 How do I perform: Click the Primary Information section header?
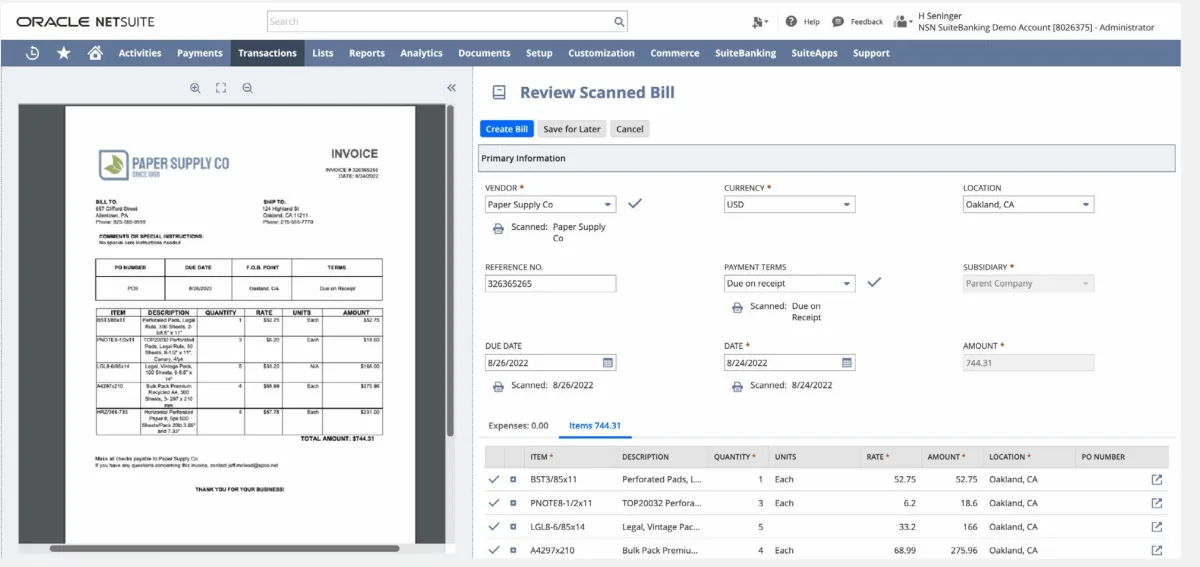pos(826,158)
